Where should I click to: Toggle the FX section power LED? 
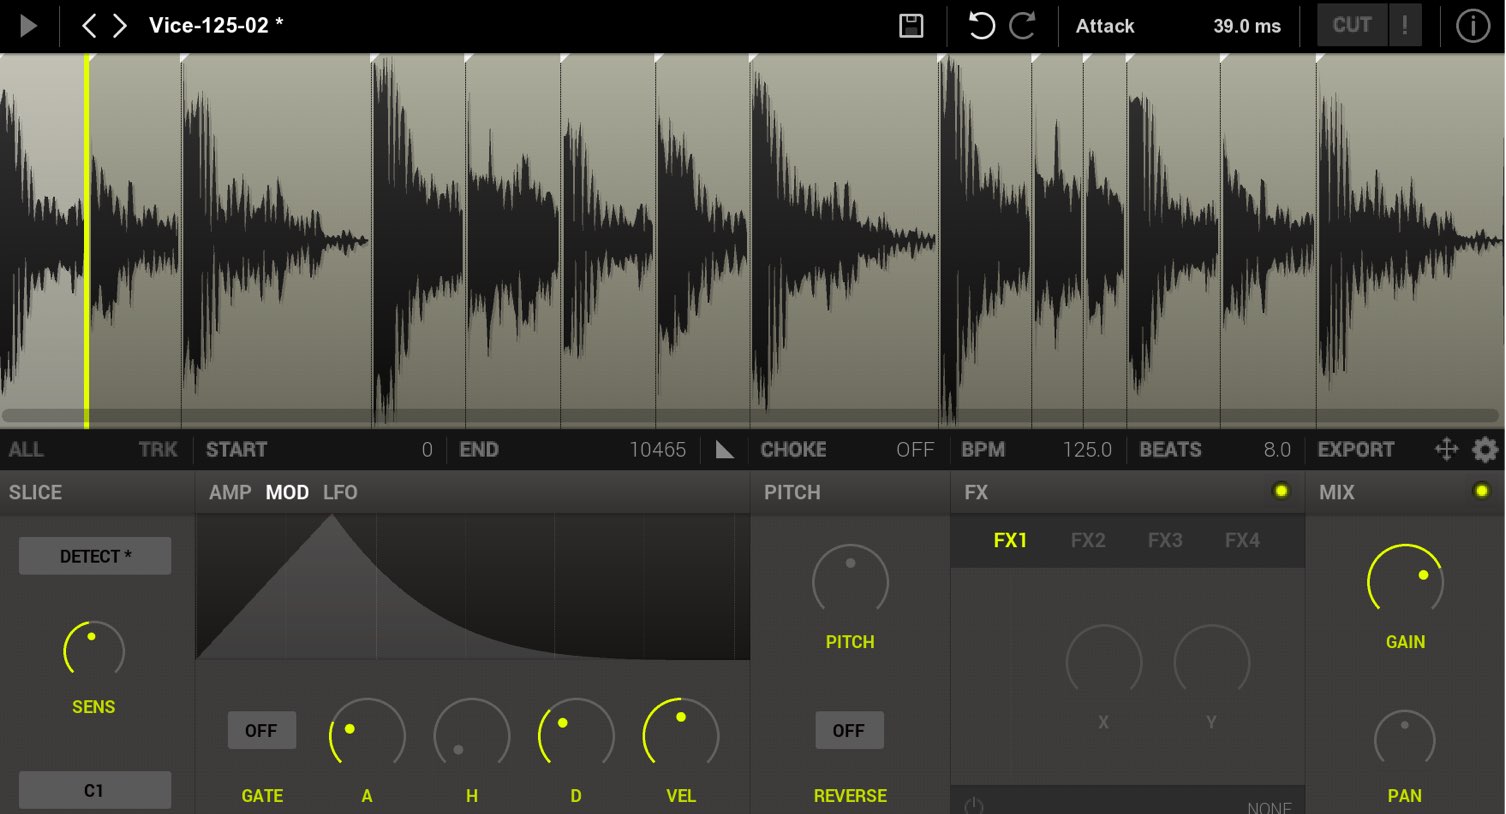point(1281,491)
